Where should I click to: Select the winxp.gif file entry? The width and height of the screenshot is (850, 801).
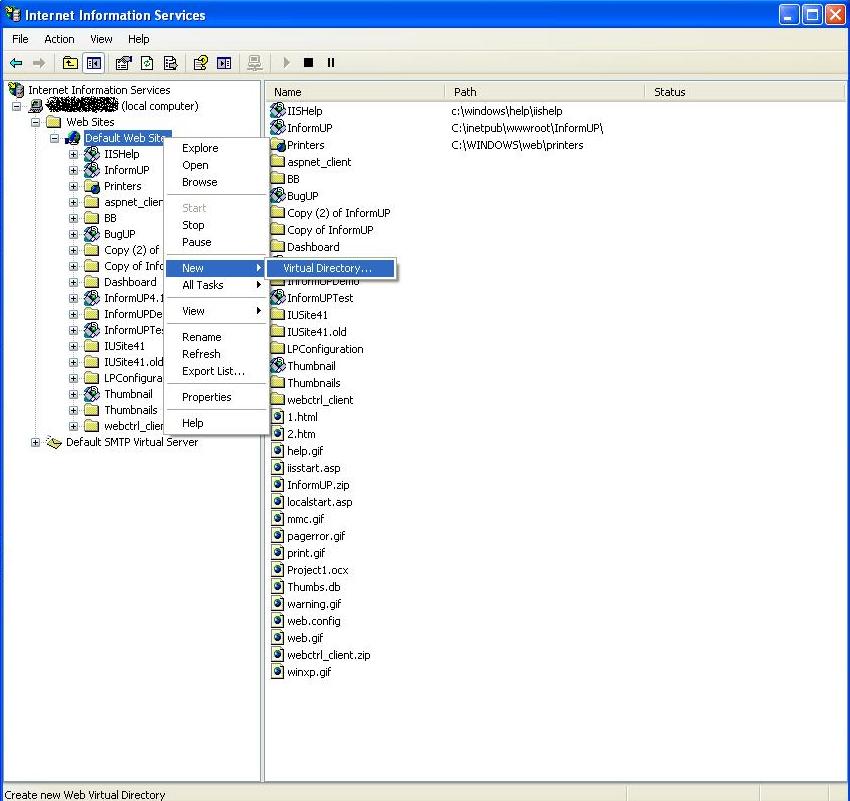(308, 672)
